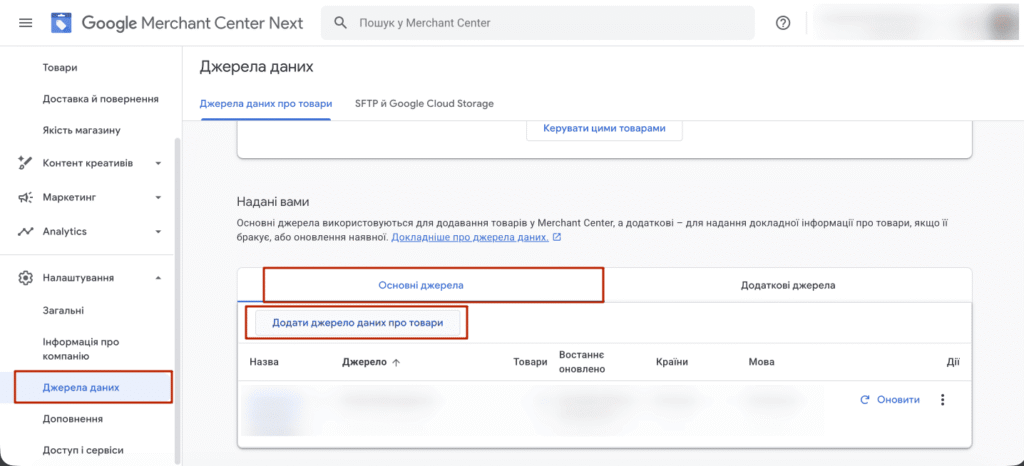Click the Оновити button label
The image size is (1024, 466).
tap(898, 399)
